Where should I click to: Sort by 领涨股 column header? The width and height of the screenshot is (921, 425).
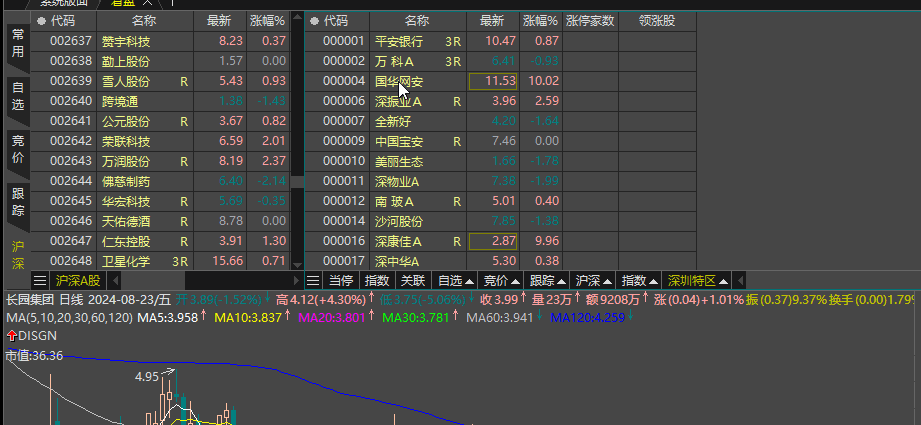click(657, 21)
